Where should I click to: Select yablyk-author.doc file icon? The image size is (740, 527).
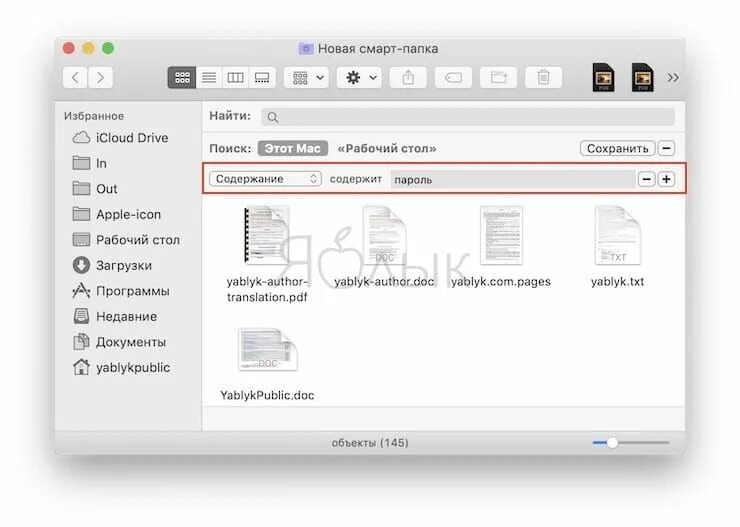(384, 235)
